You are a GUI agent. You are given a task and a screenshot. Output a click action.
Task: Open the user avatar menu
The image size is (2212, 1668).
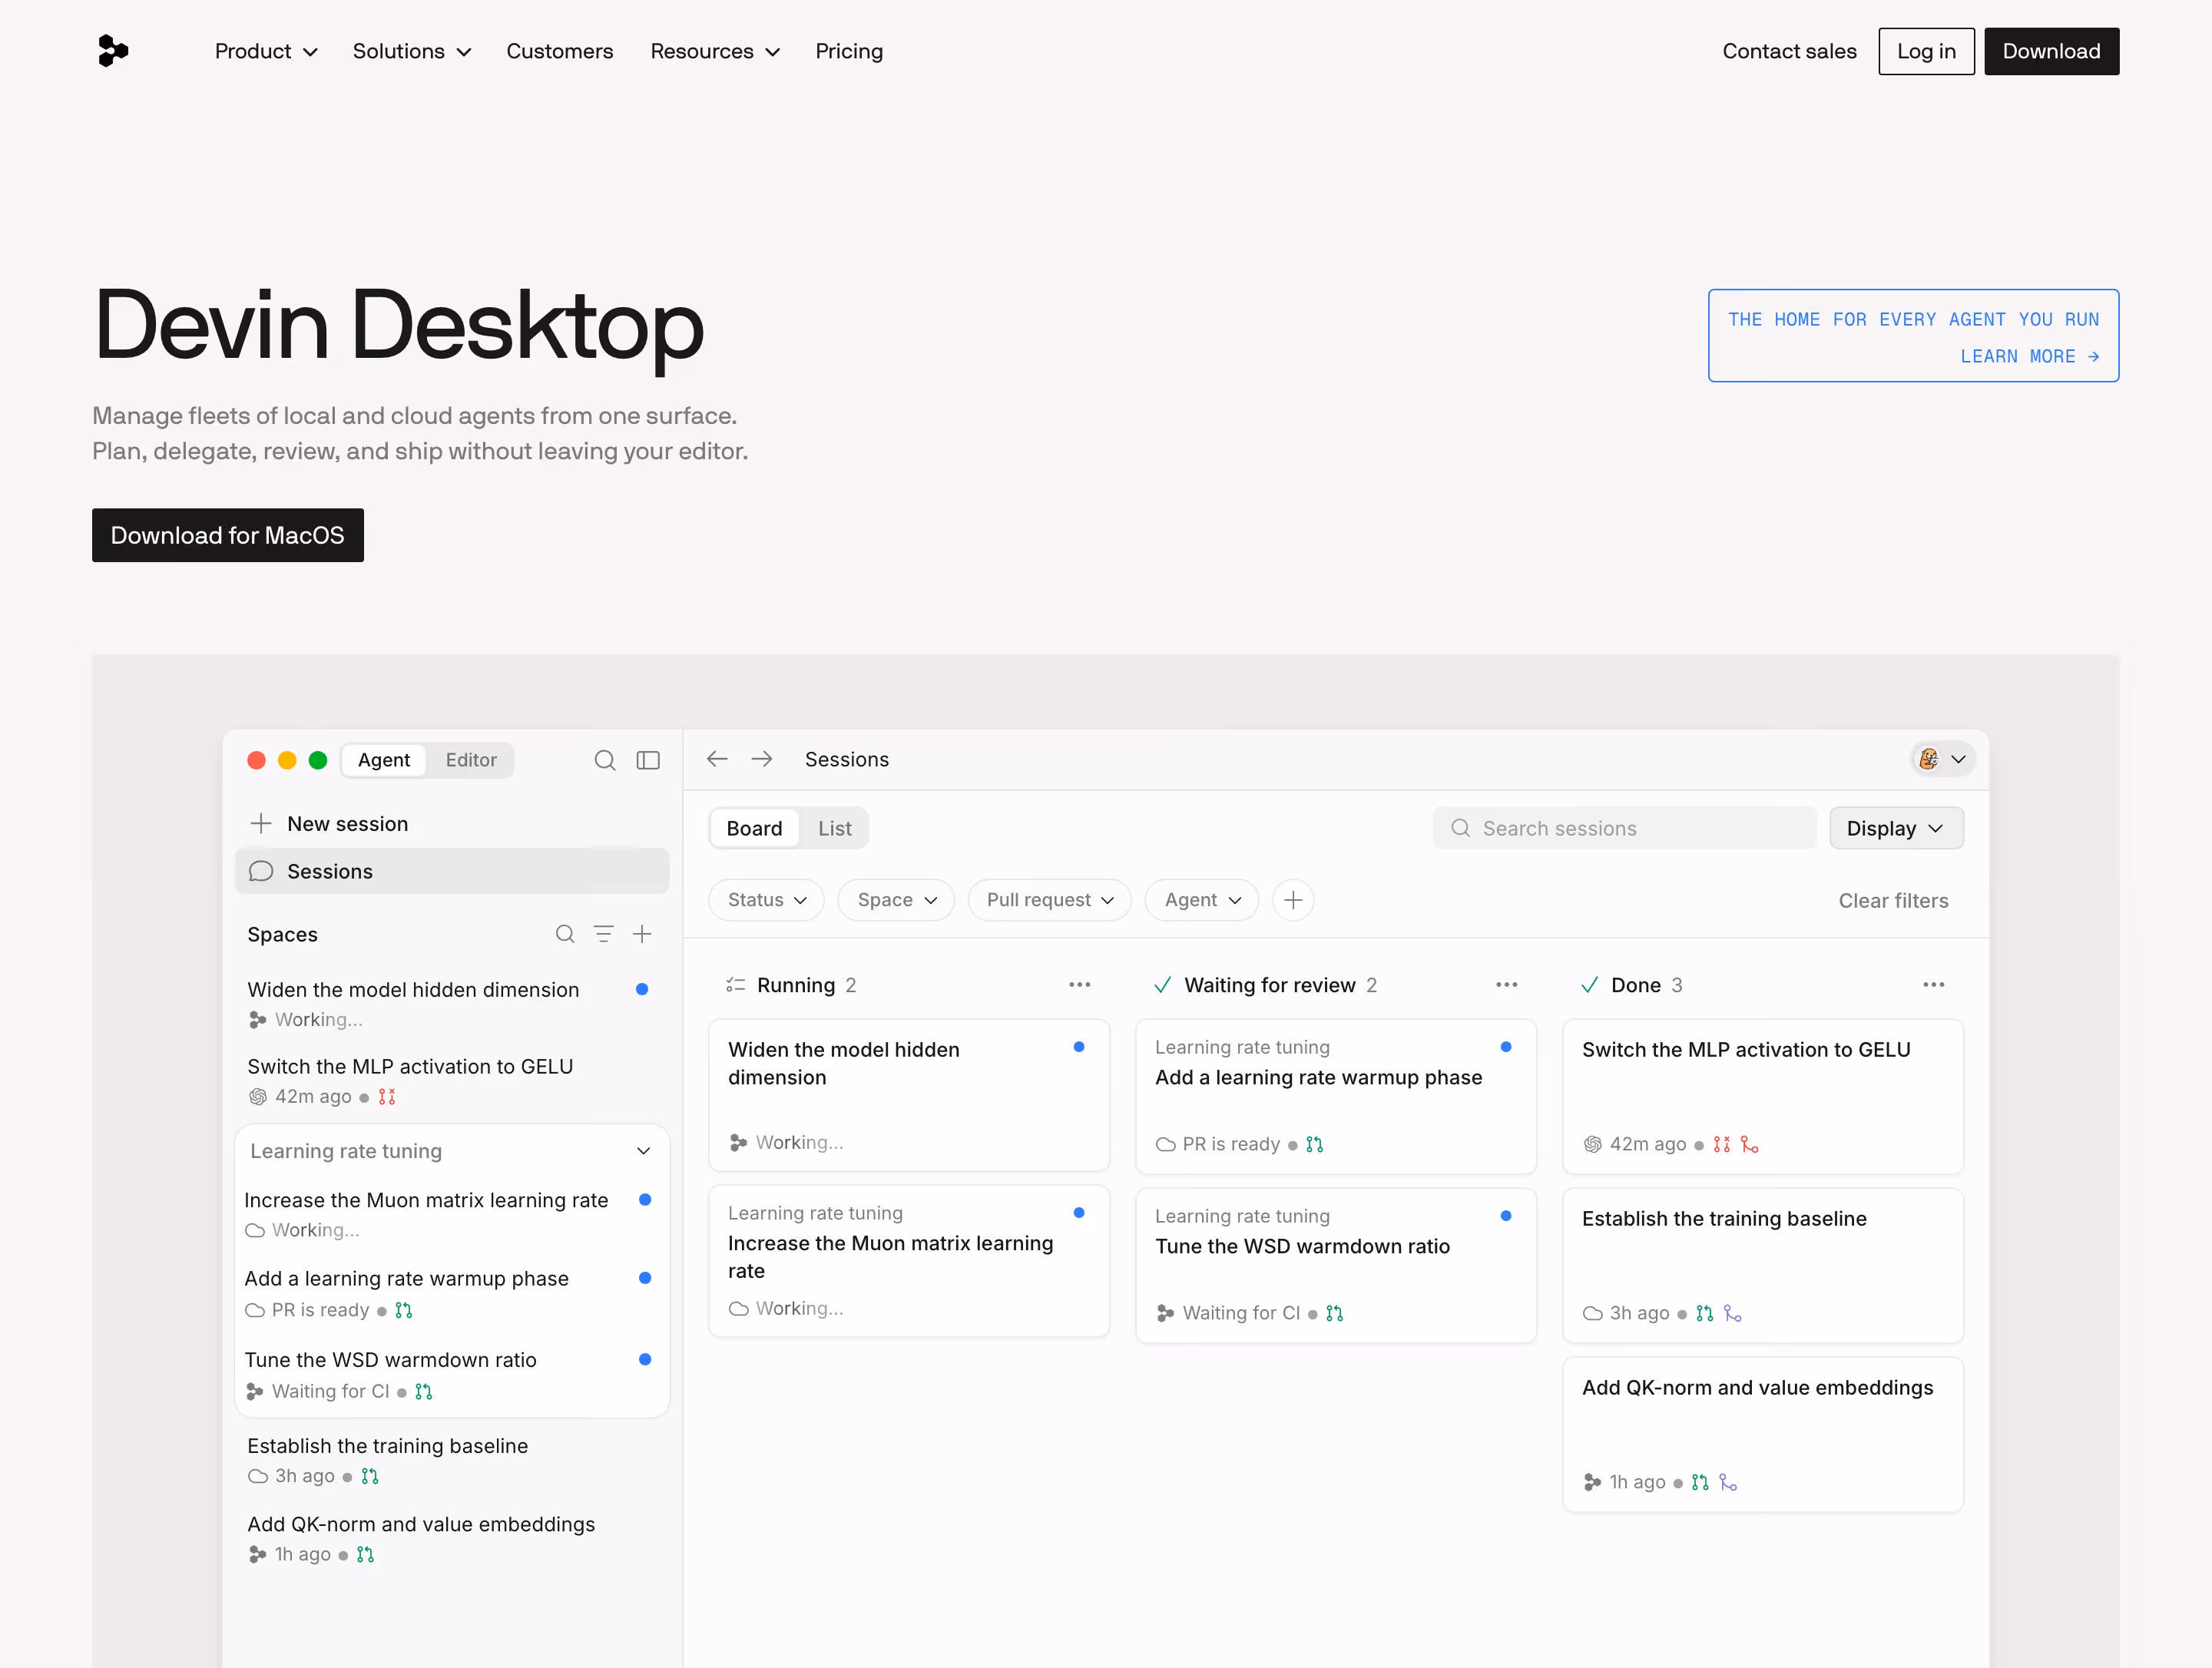tap(1942, 759)
